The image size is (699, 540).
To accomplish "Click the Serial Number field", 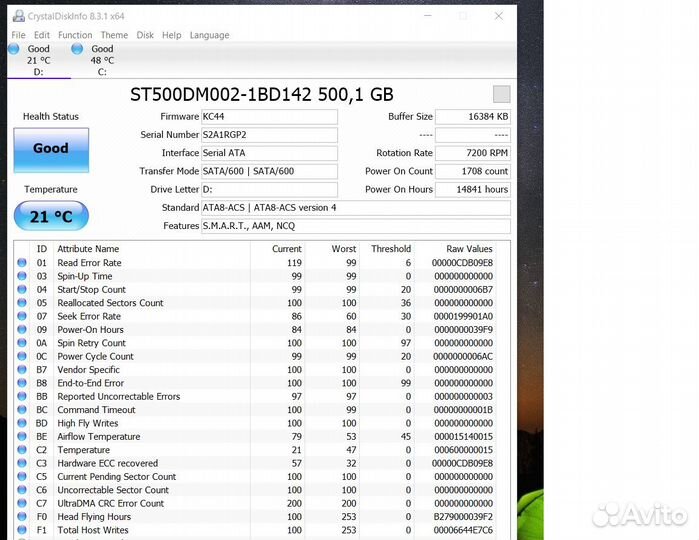I will [x=269, y=135].
